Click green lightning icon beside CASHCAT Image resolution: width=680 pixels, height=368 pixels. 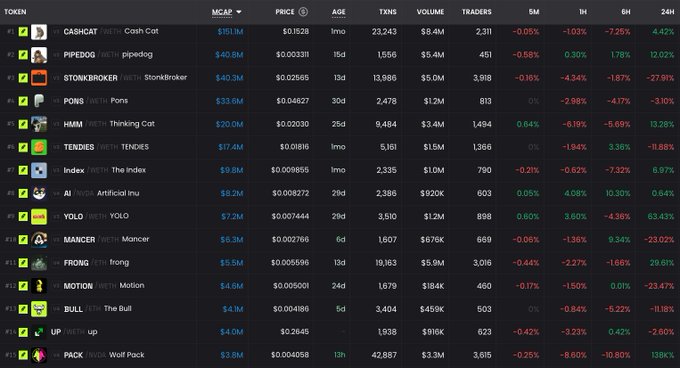23,32
